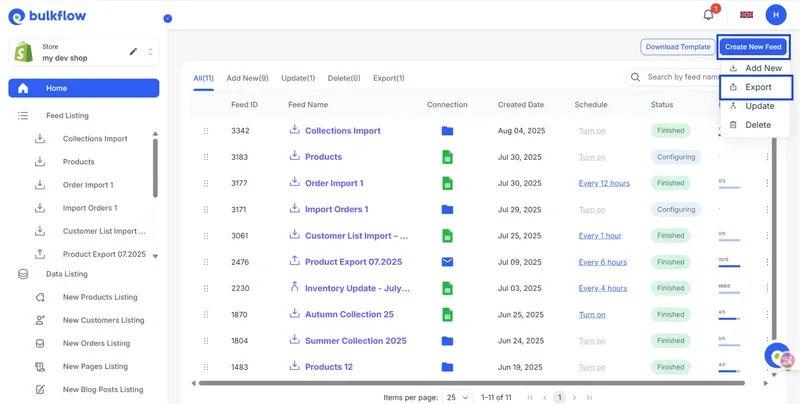Screen dimensions: 800x404
Task: Open the notifications bell
Action: (x=709, y=14)
